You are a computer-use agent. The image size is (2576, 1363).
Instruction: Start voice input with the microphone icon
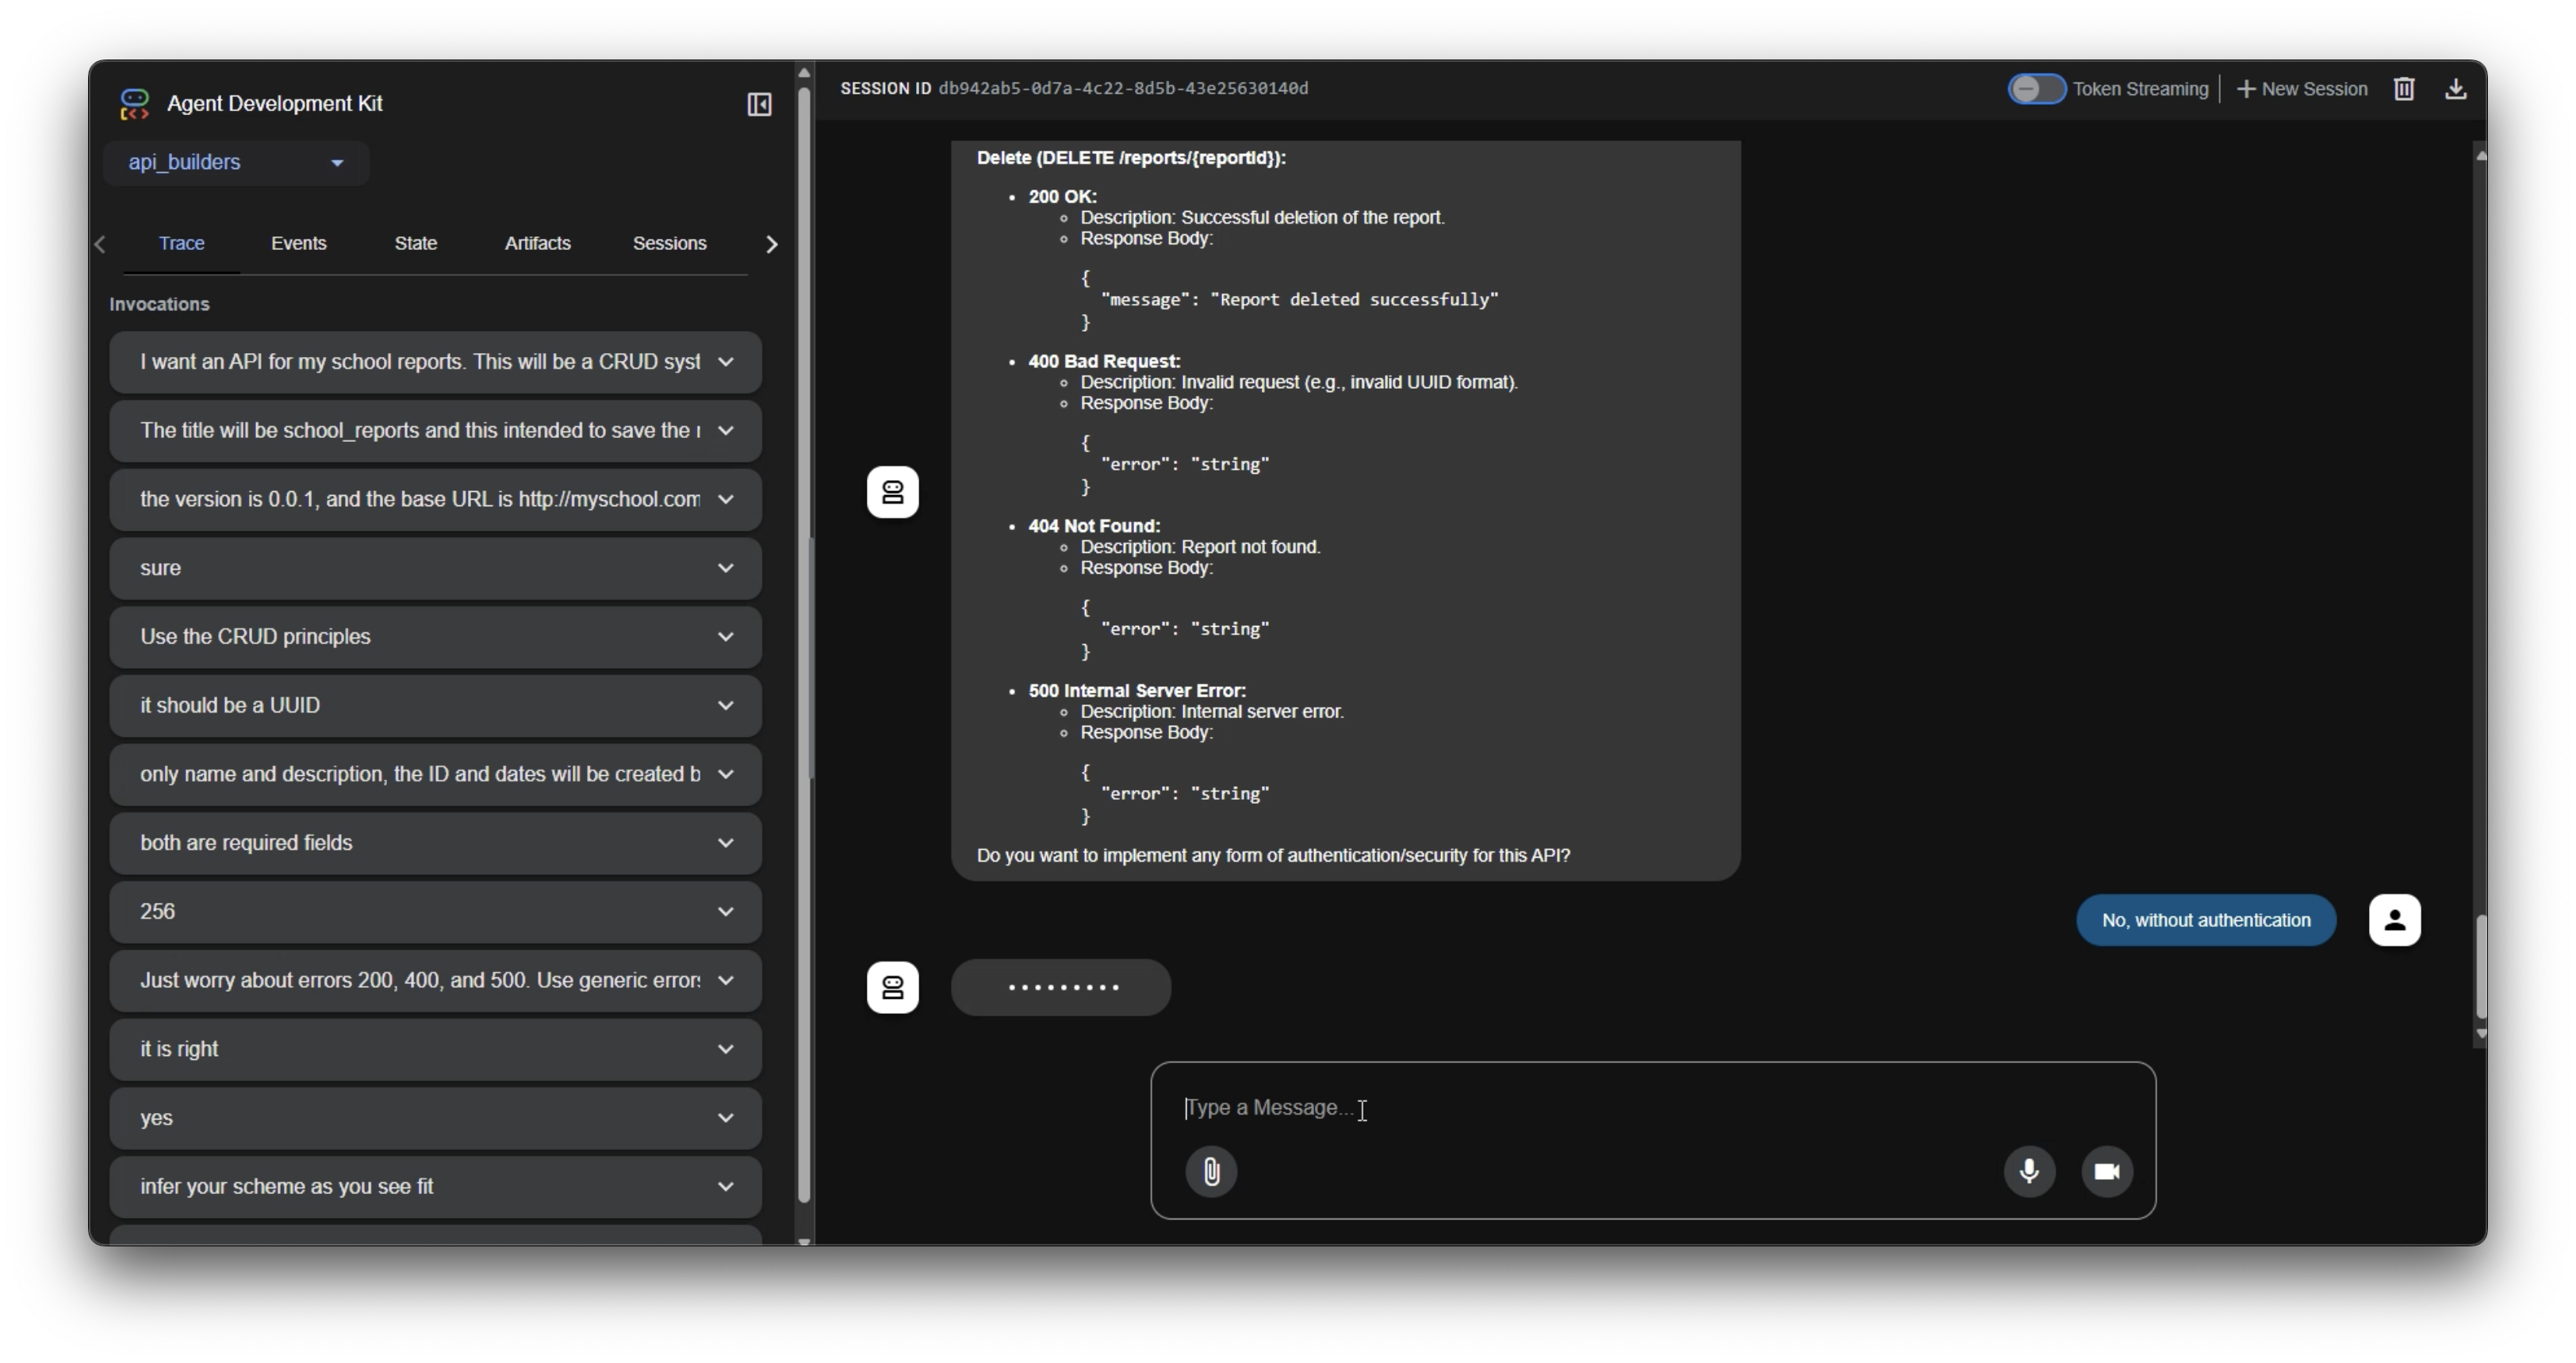click(2029, 1171)
